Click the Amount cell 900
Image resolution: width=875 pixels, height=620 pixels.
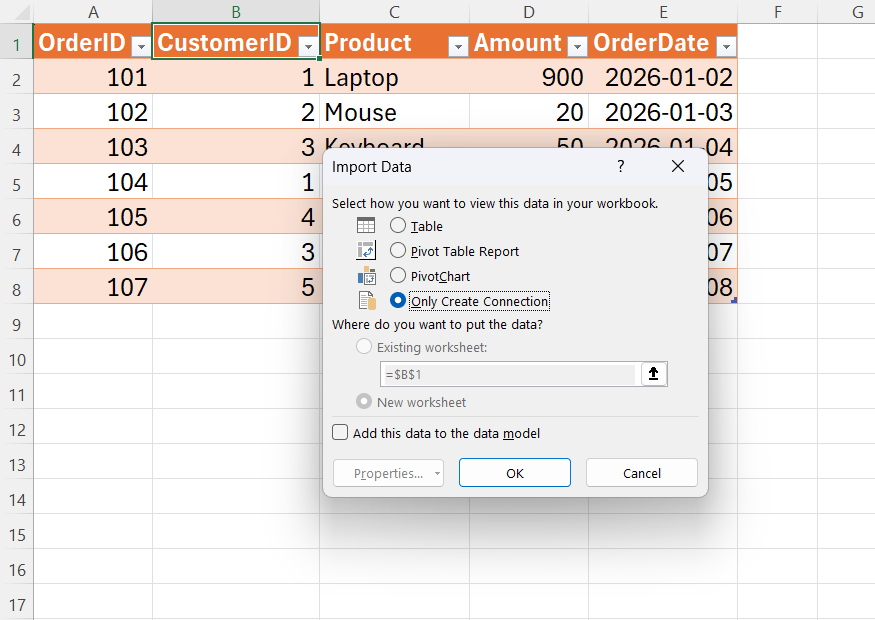click(x=529, y=76)
